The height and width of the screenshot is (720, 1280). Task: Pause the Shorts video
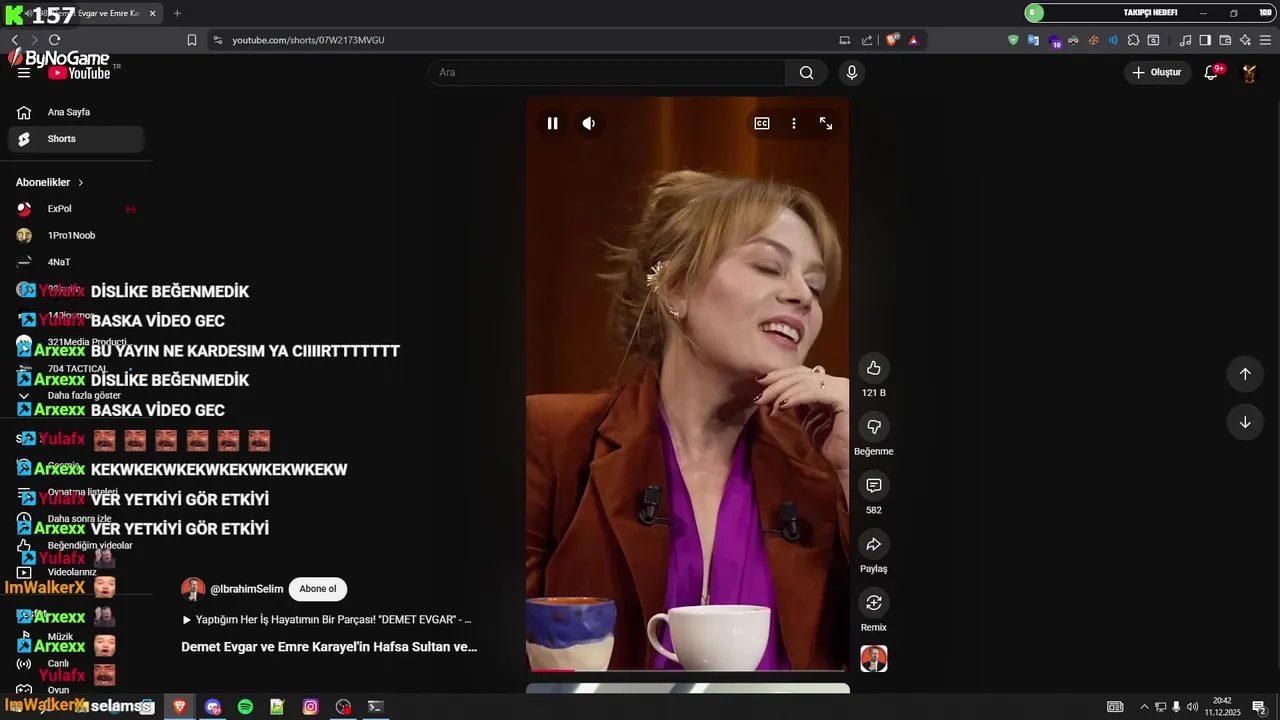(x=552, y=123)
